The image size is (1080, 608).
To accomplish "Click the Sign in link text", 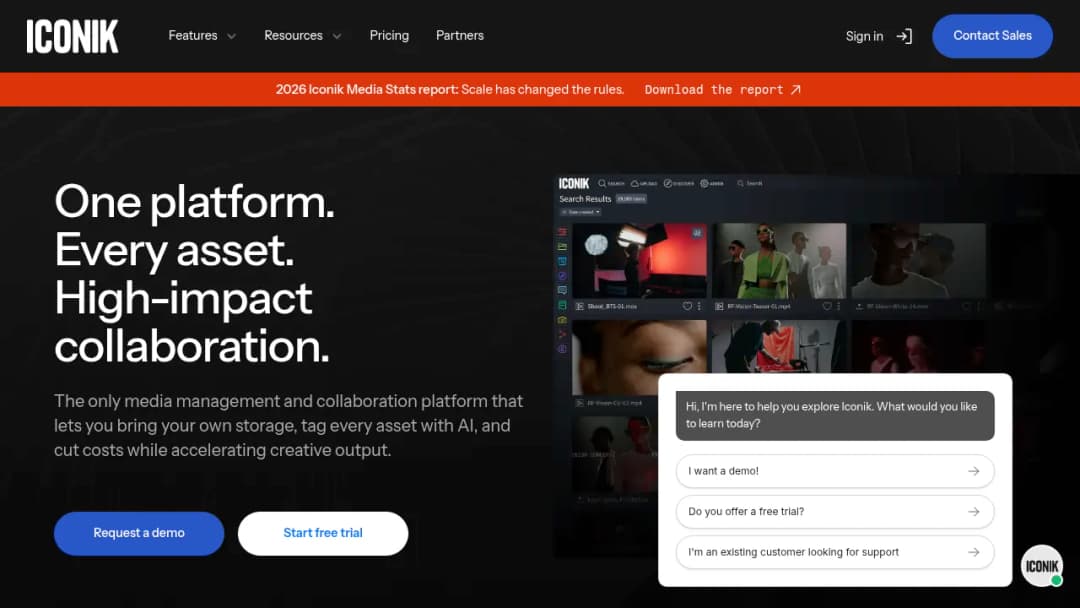I will (x=864, y=36).
